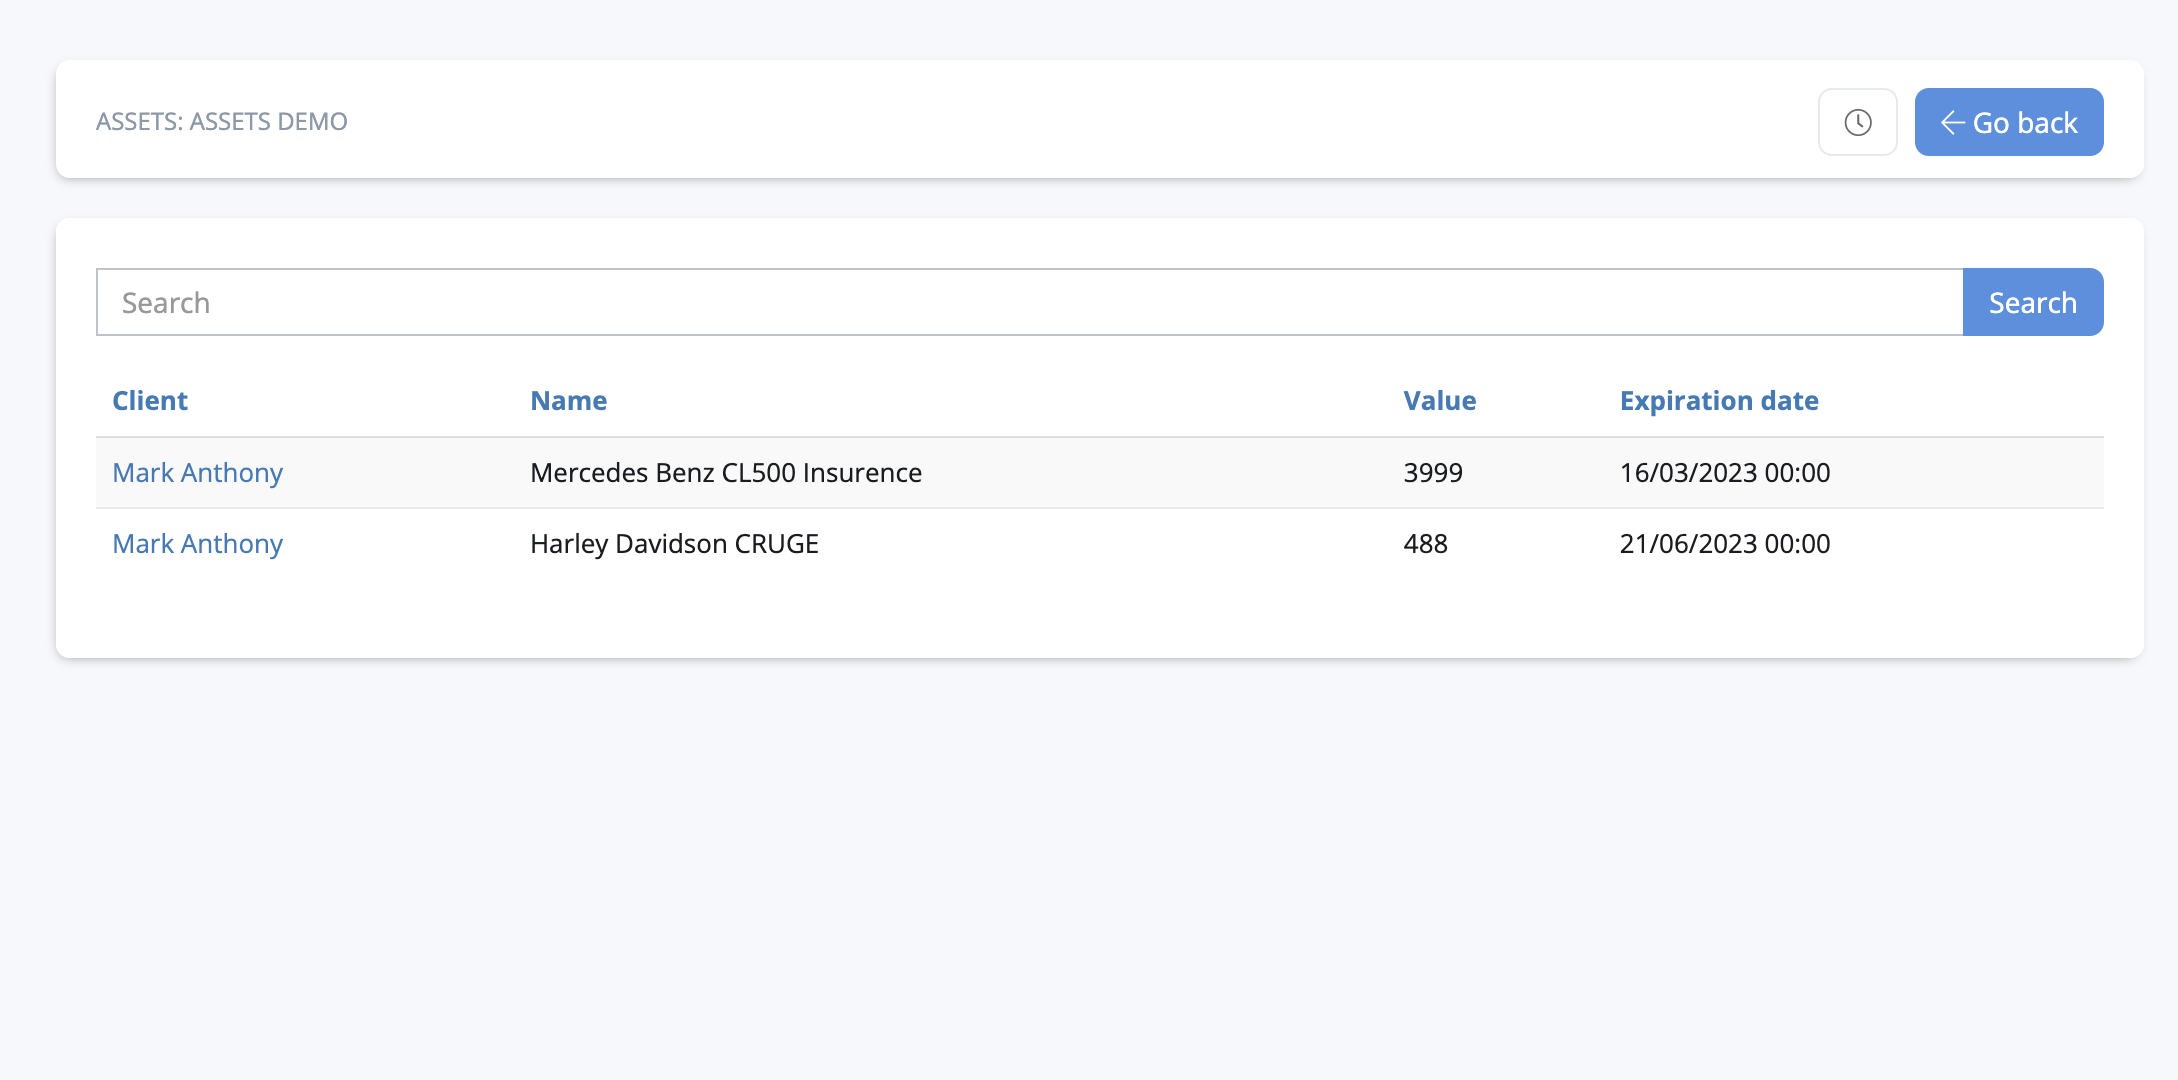Sort by Expiration date column header
Screen dimensions: 2178x1080
click(1718, 400)
